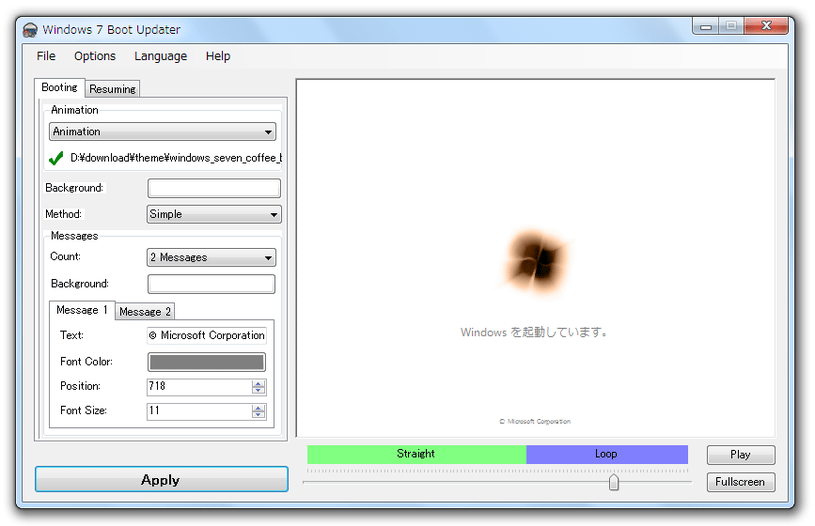Screen dimensions: 815x526
Task: Select the Message 2 tab
Action: pos(145,311)
